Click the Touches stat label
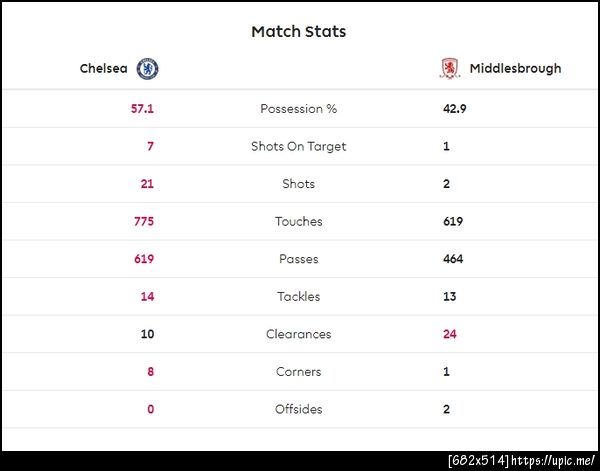Viewport: 600px width, 471px height. [x=298, y=221]
